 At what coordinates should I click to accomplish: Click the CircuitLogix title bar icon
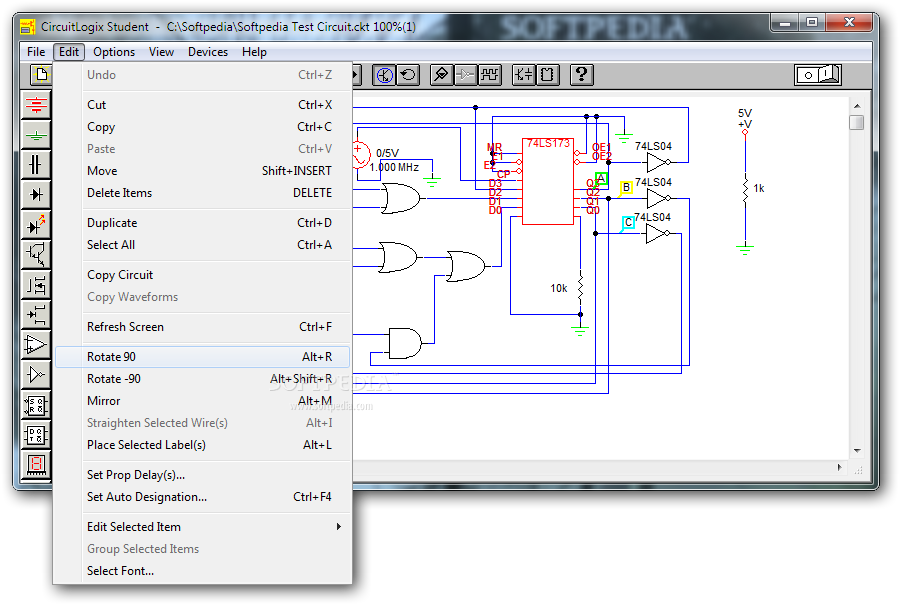click(x=28, y=26)
